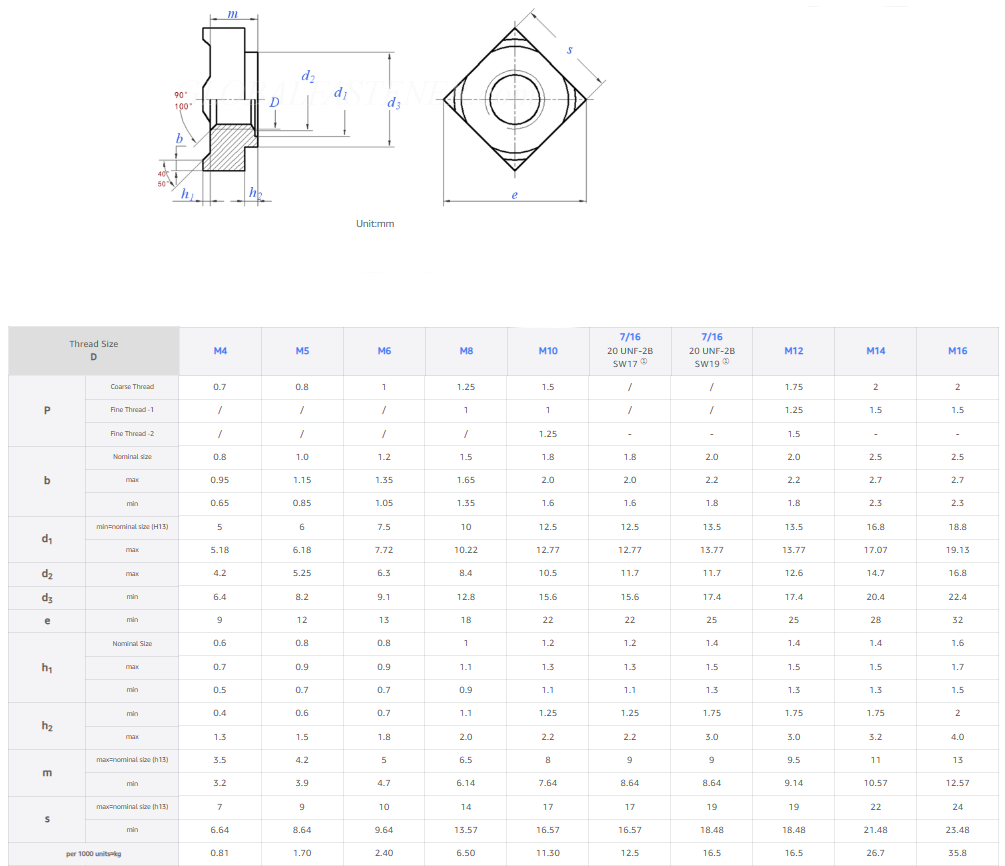The image size is (1005, 866).
Task: Click the P parameter row header
Action: [47, 410]
